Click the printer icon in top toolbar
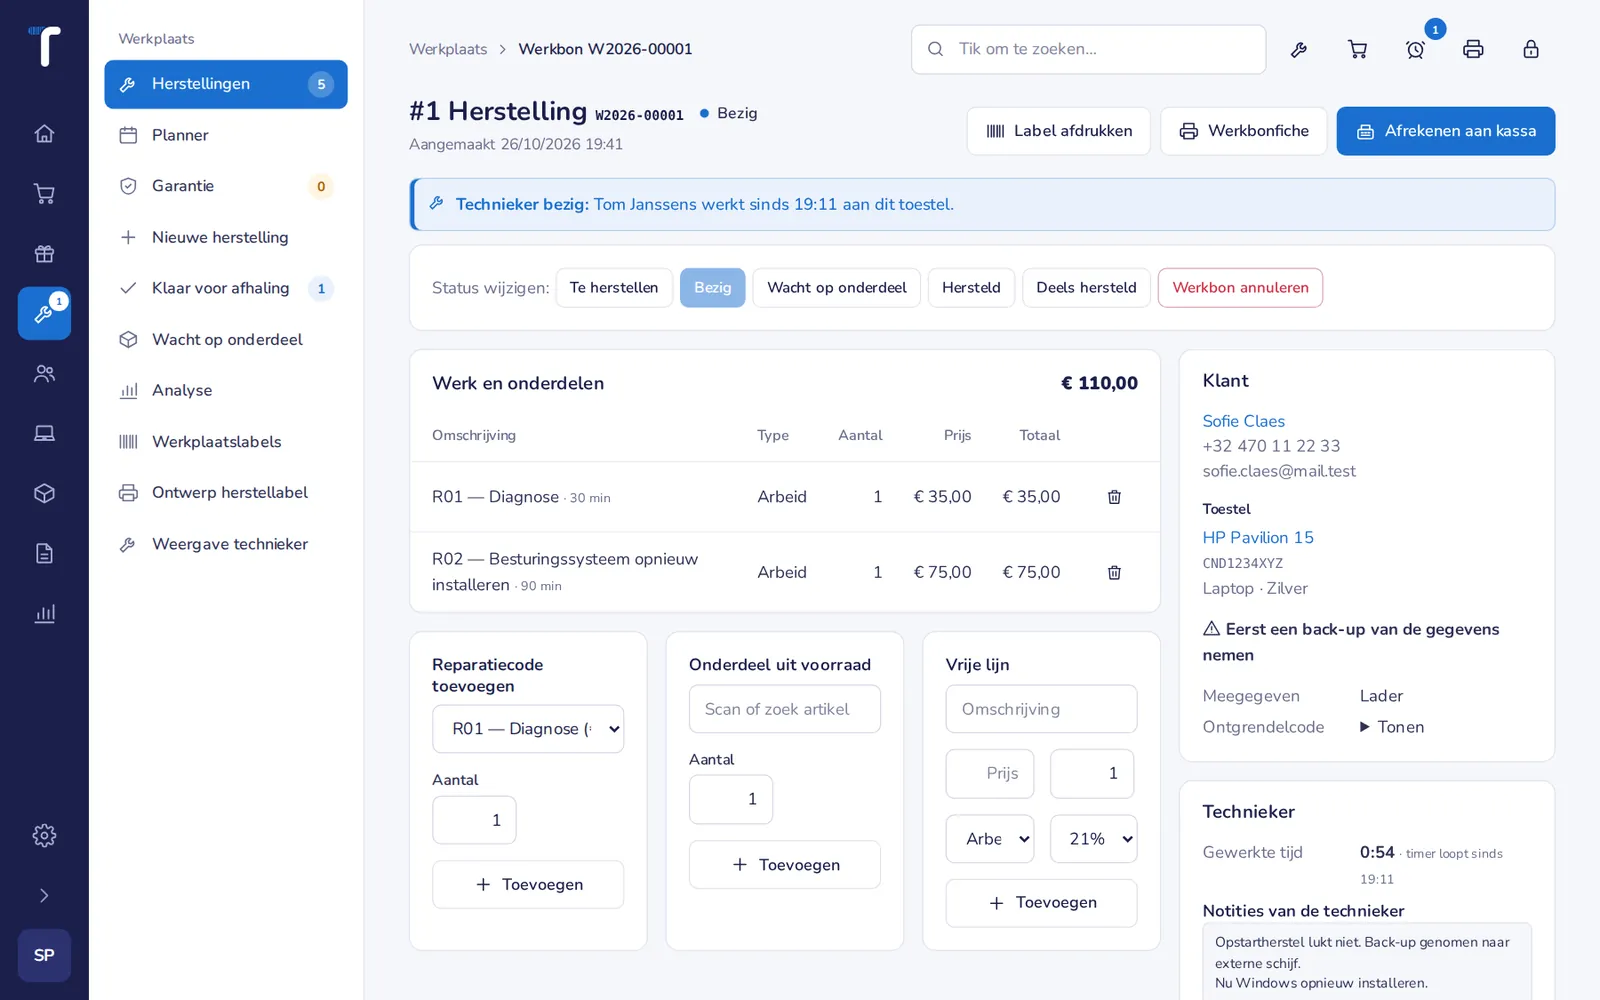 click(x=1473, y=49)
